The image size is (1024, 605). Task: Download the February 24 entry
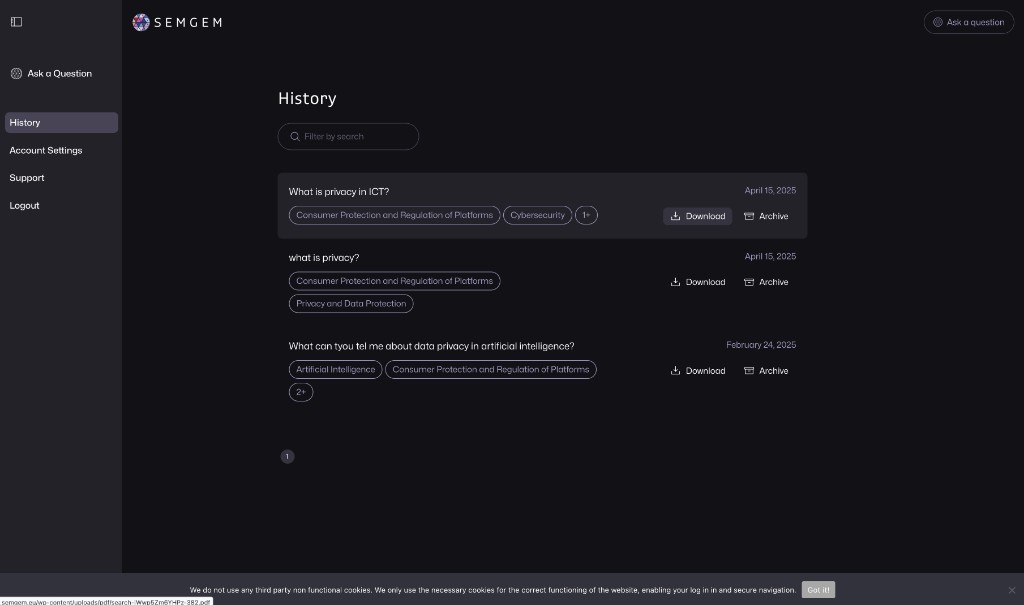[697, 371]
